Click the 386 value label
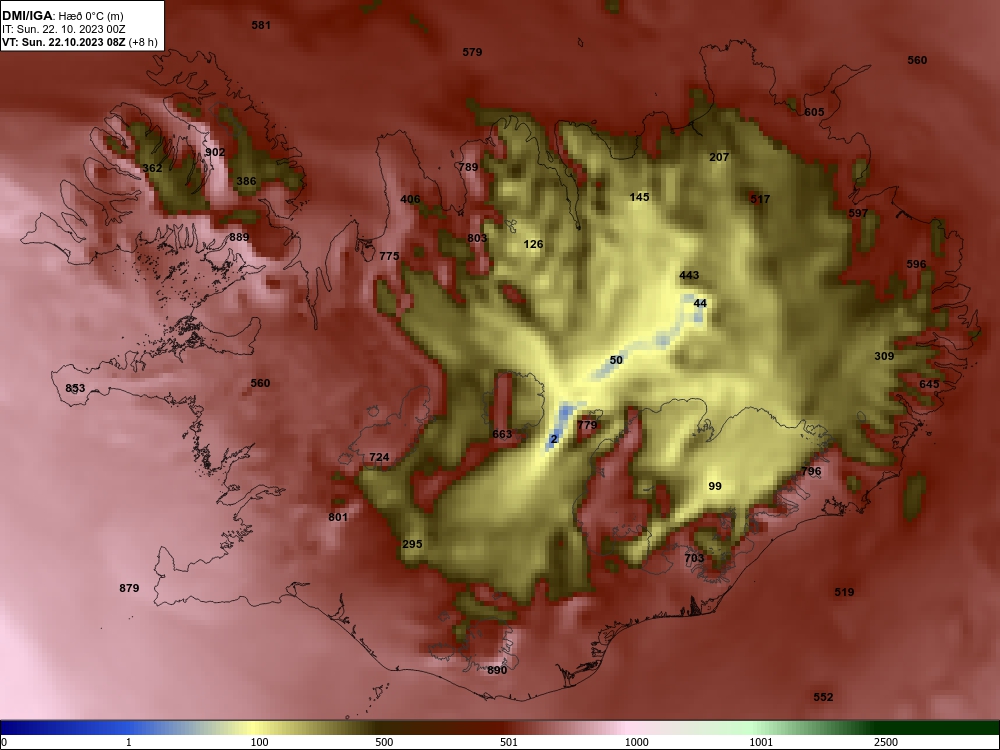This screenshot has height=750, width=1000. (246, 181)
